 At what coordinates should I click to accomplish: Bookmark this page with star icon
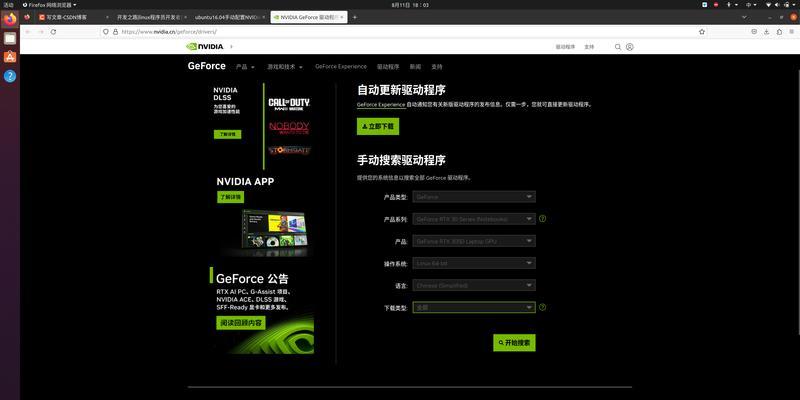pyautogui.click(x=702, y=32)
